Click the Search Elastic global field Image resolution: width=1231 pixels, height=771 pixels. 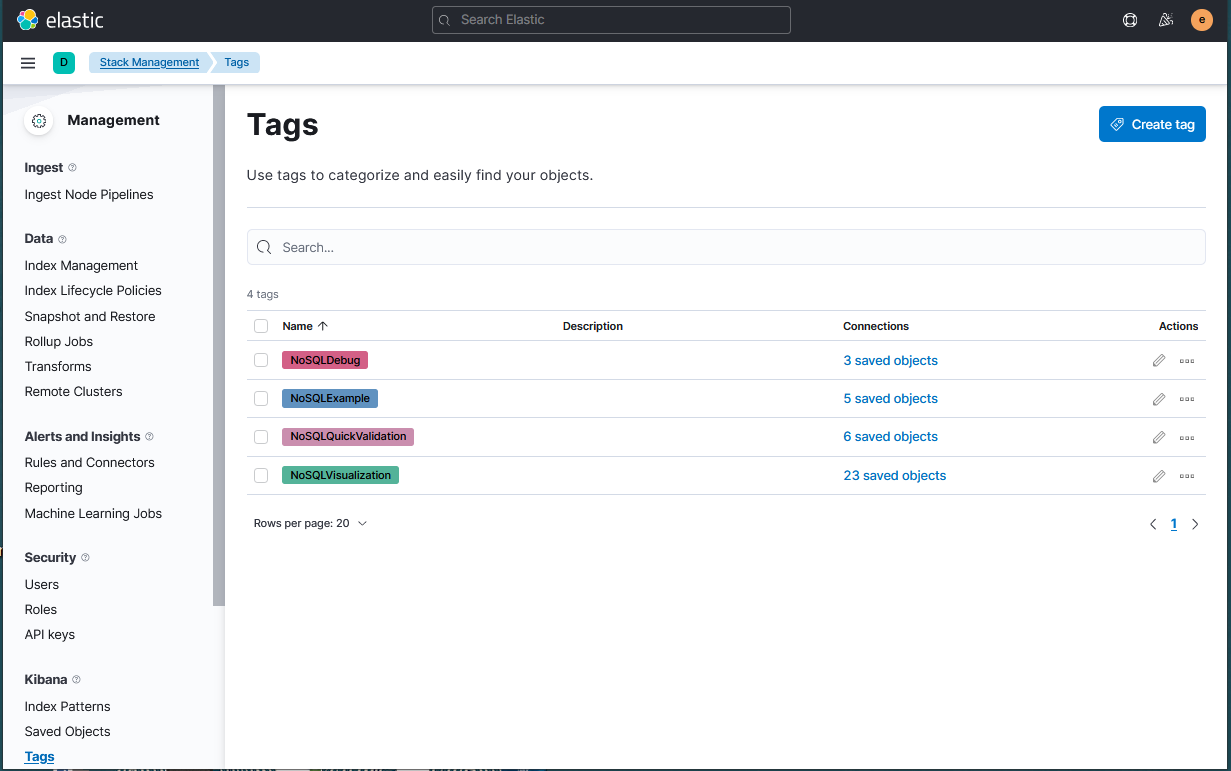point(611,20)
